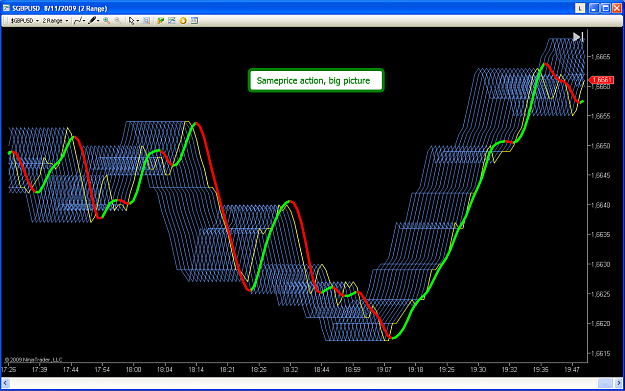
Task: Click the 18:14 time axis label
Action: (x=196, y=369)
